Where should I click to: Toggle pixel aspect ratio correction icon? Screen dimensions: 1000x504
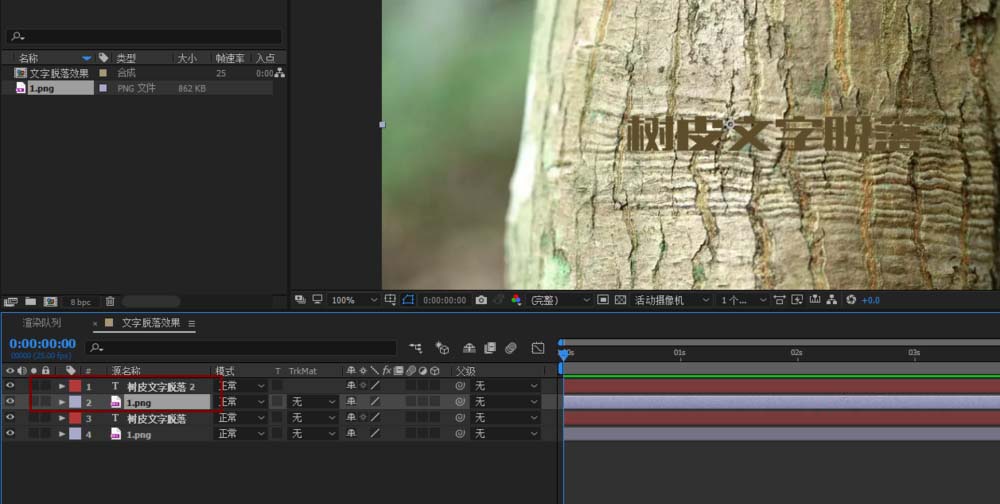[779, 299]
